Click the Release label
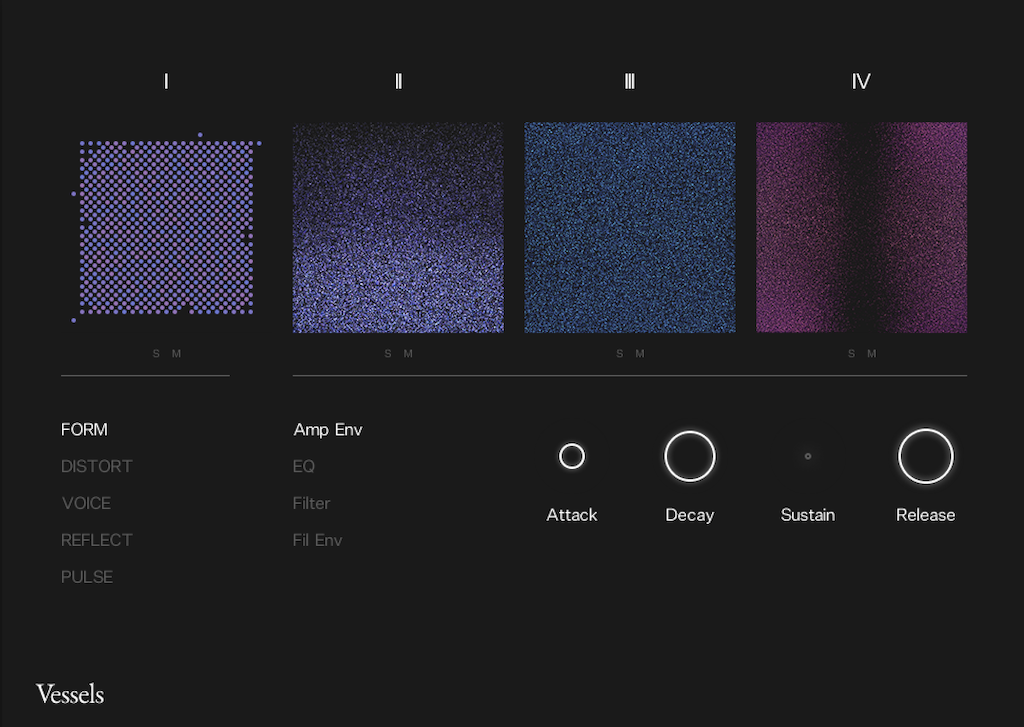Image resolution: width=1024 pixels, height=727 pixels. point(925,515)
